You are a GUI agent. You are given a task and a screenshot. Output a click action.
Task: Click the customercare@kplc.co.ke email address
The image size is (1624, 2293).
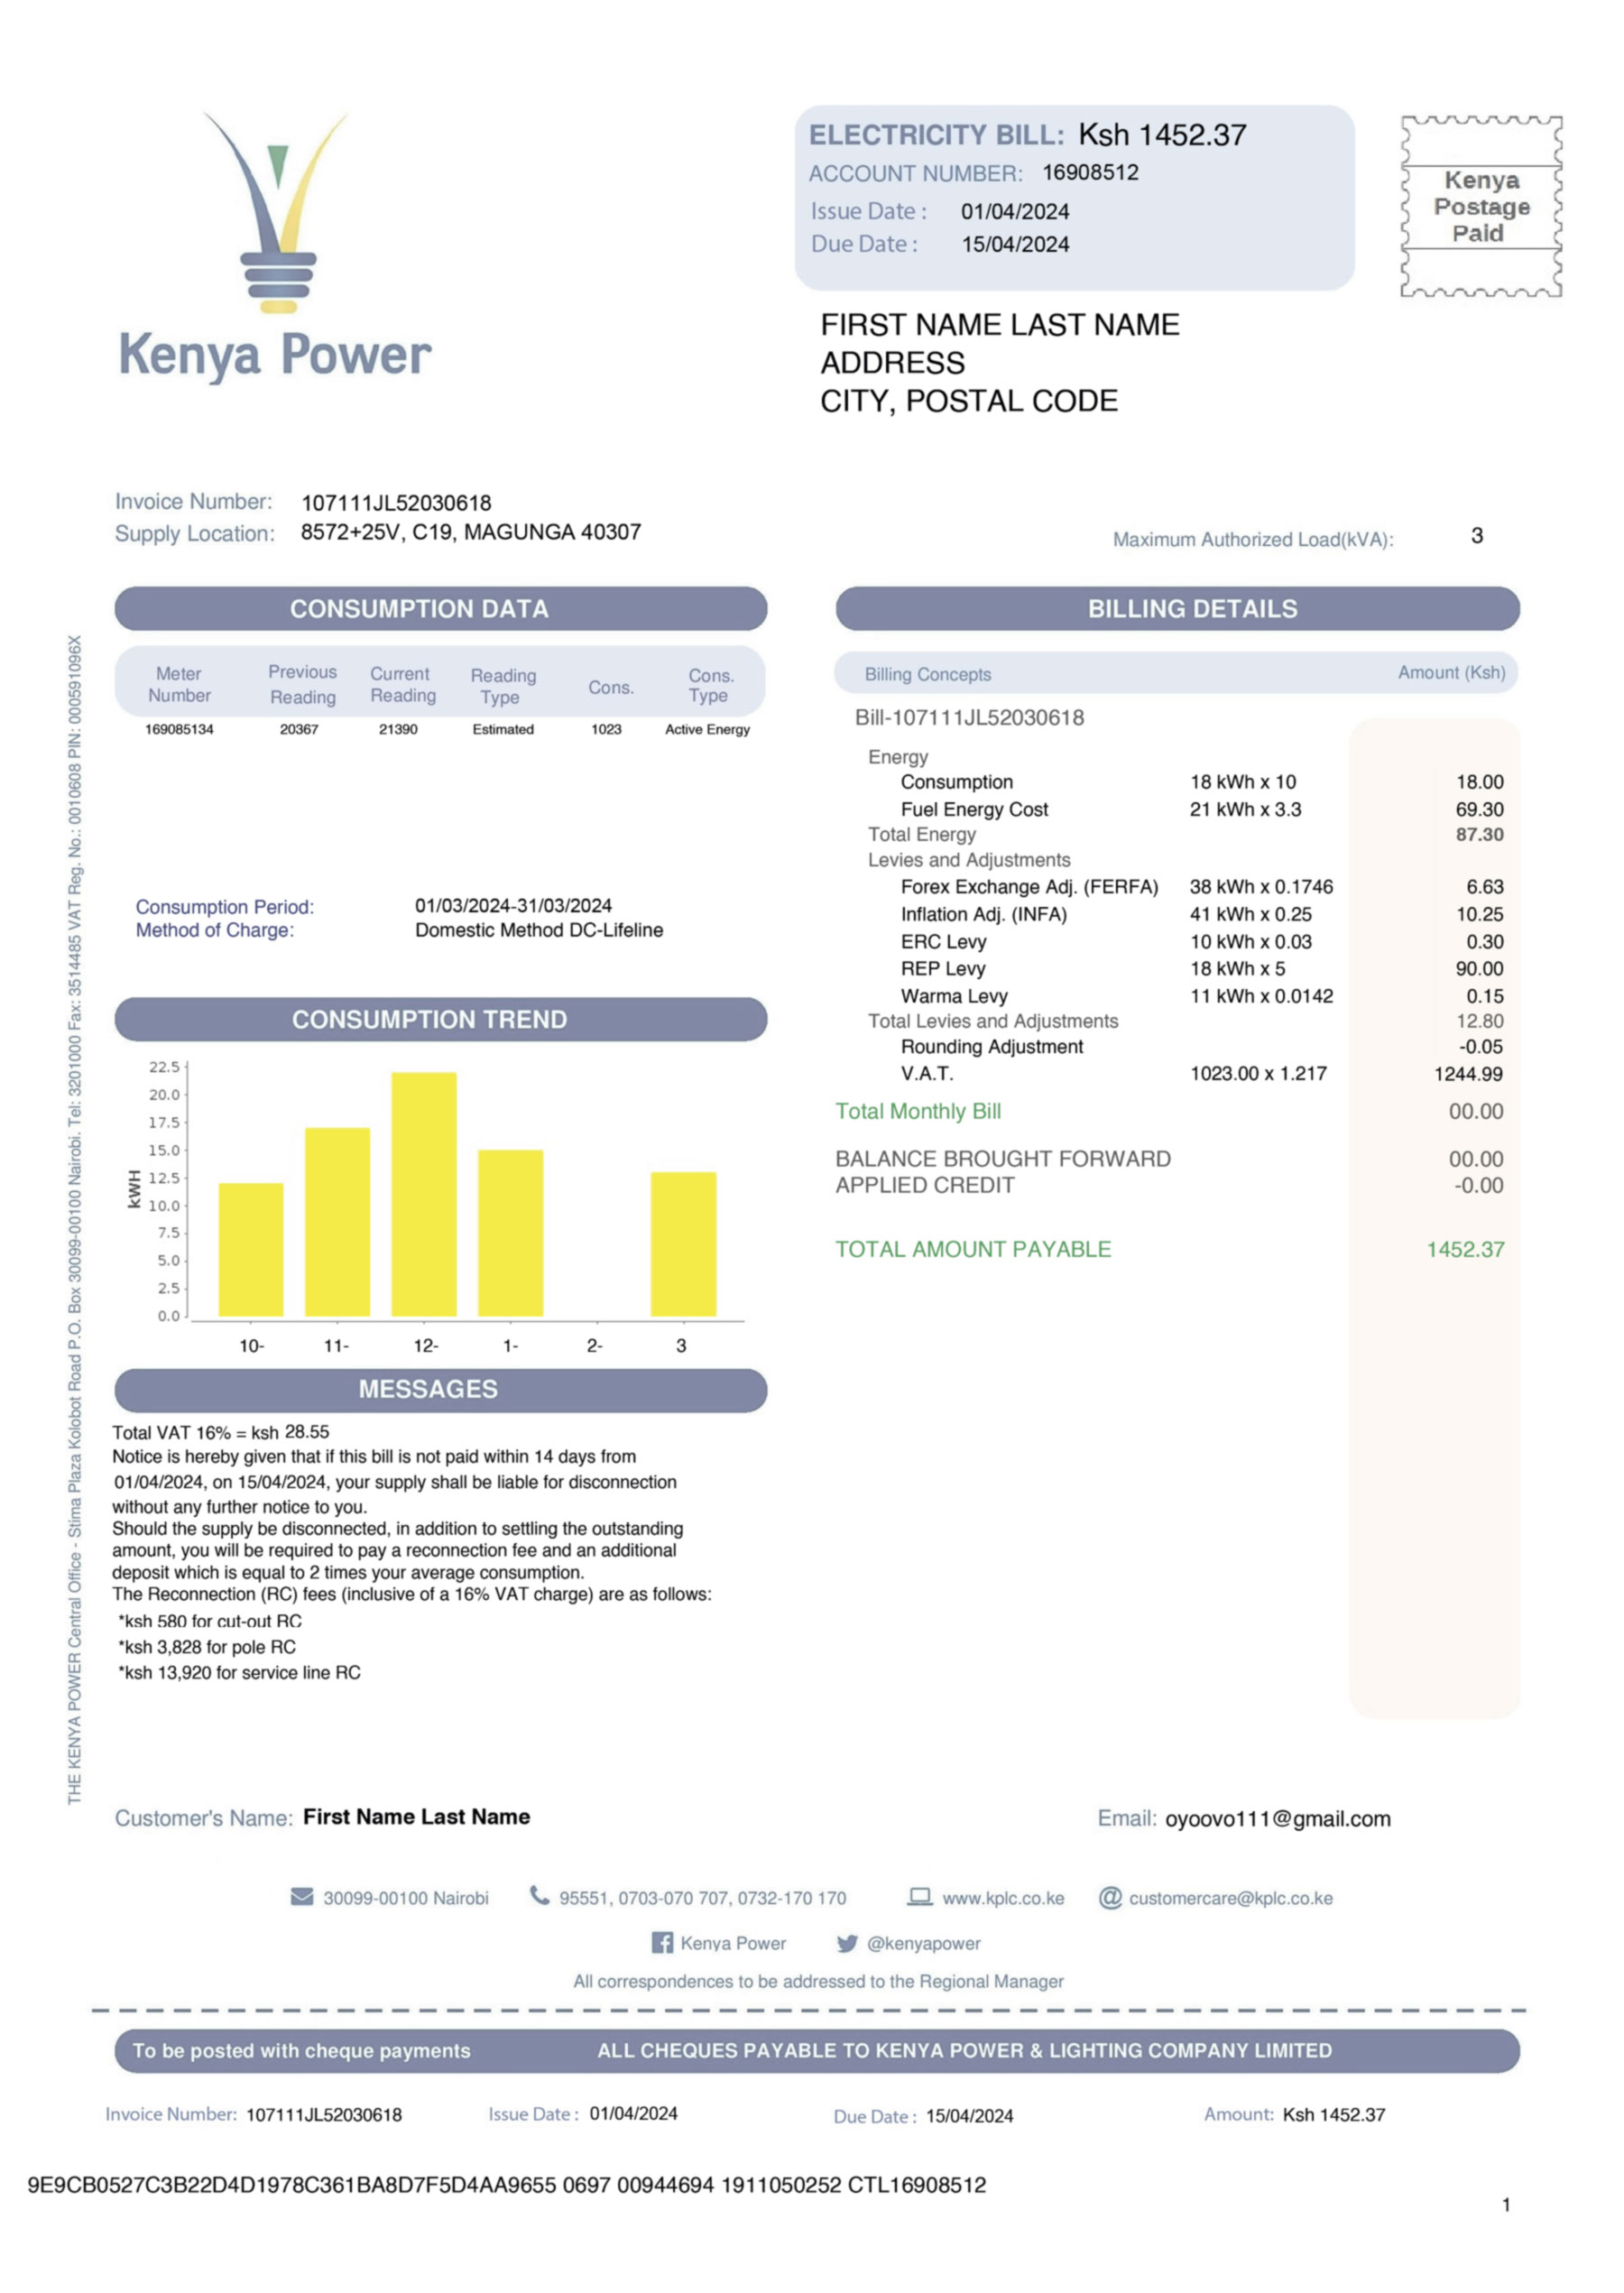click(1230, 1898)
